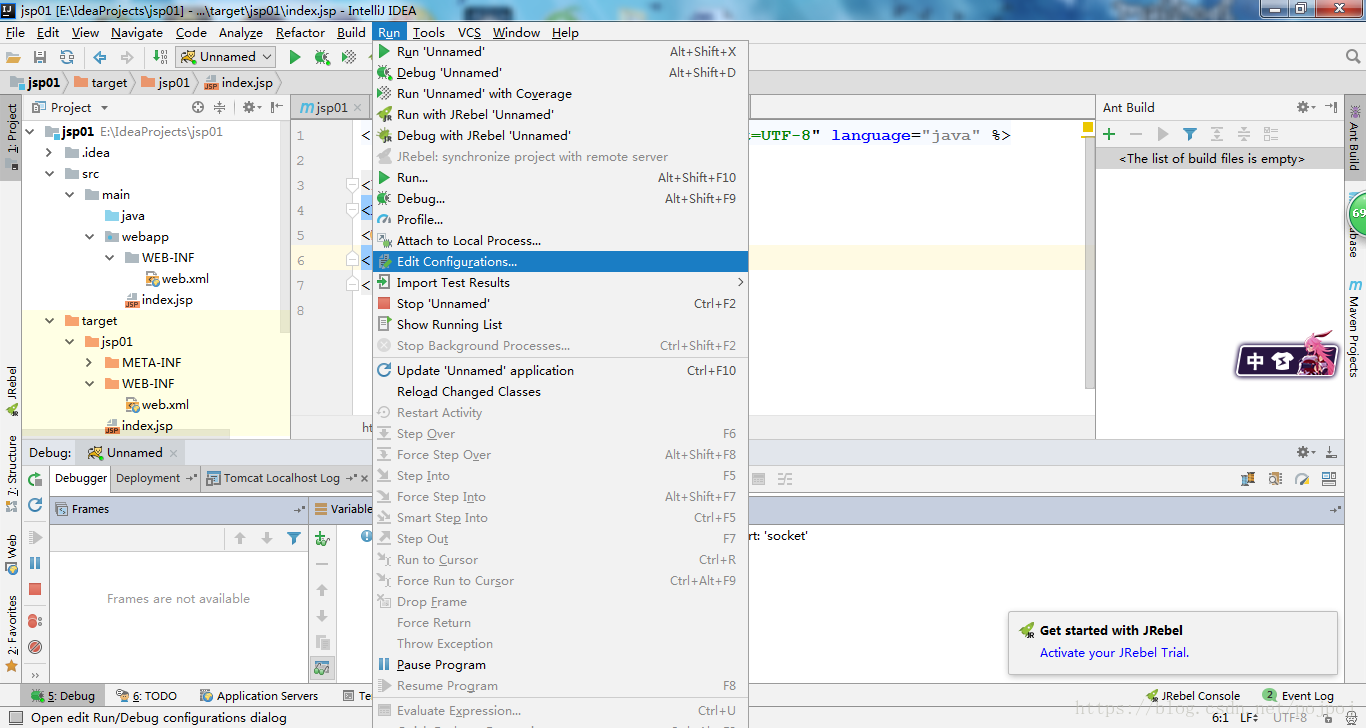
Task: Click green plus Add icon in Ant Build
Action: point(1109,134)
